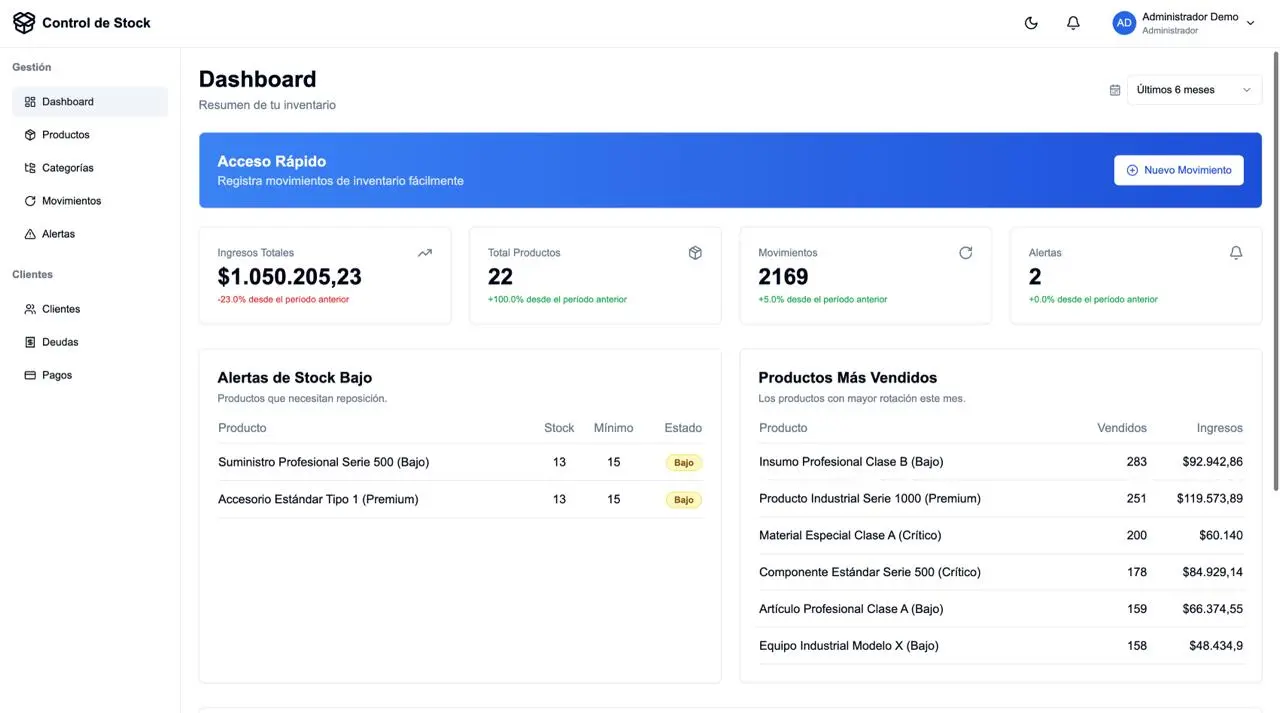Select Movimientos from the sidebar
1280x713 pixels.
pos(71,201)
